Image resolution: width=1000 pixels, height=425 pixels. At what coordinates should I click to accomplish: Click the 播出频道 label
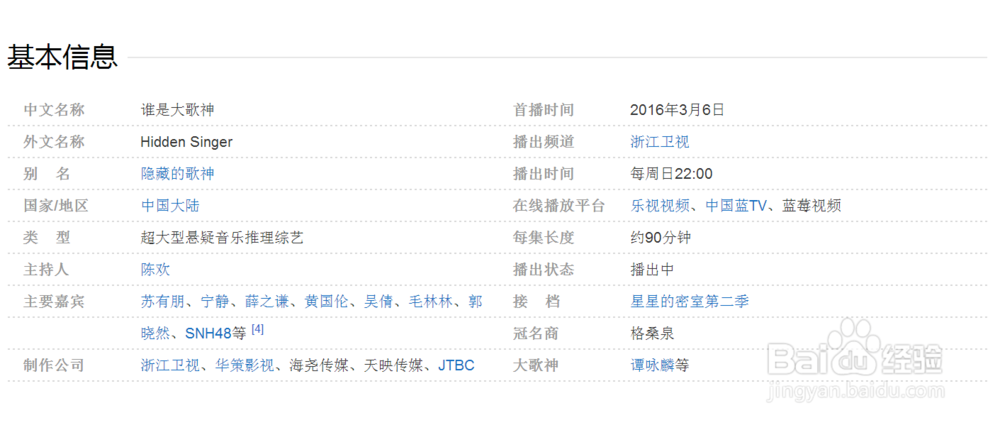pos(544,142)
